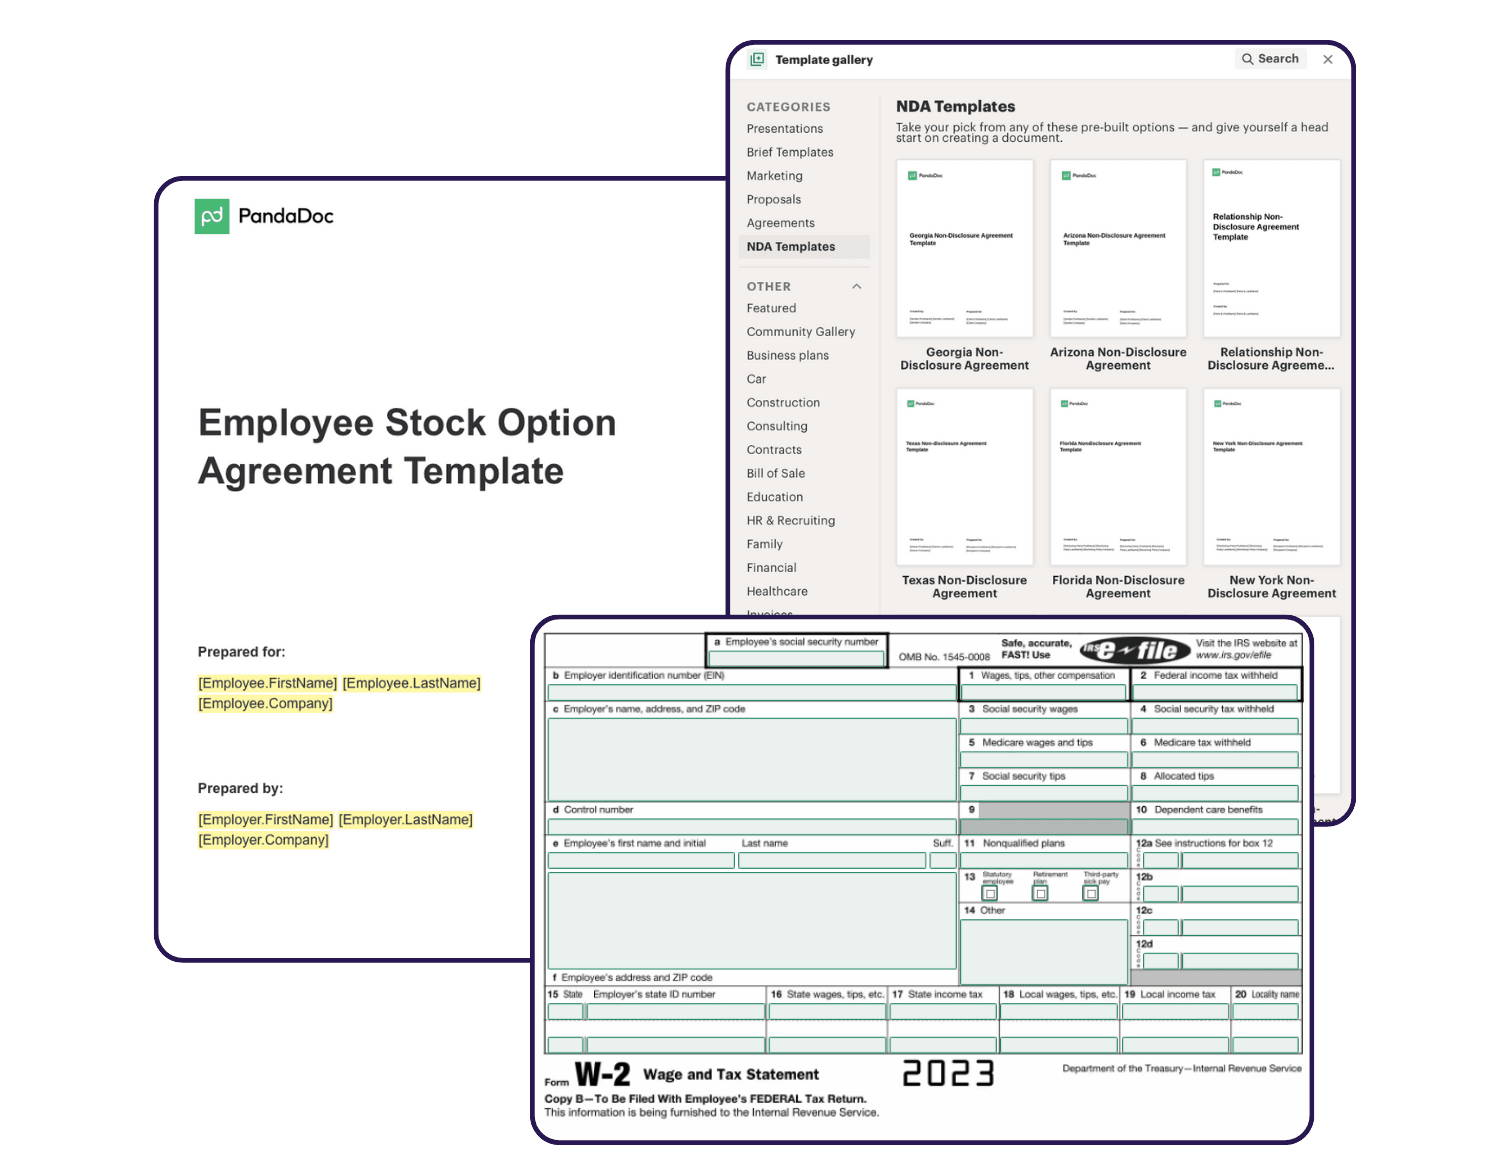This screenshot has width=1500, height=1176.
Task: Select Presentations category
Action: pos(785,129)
